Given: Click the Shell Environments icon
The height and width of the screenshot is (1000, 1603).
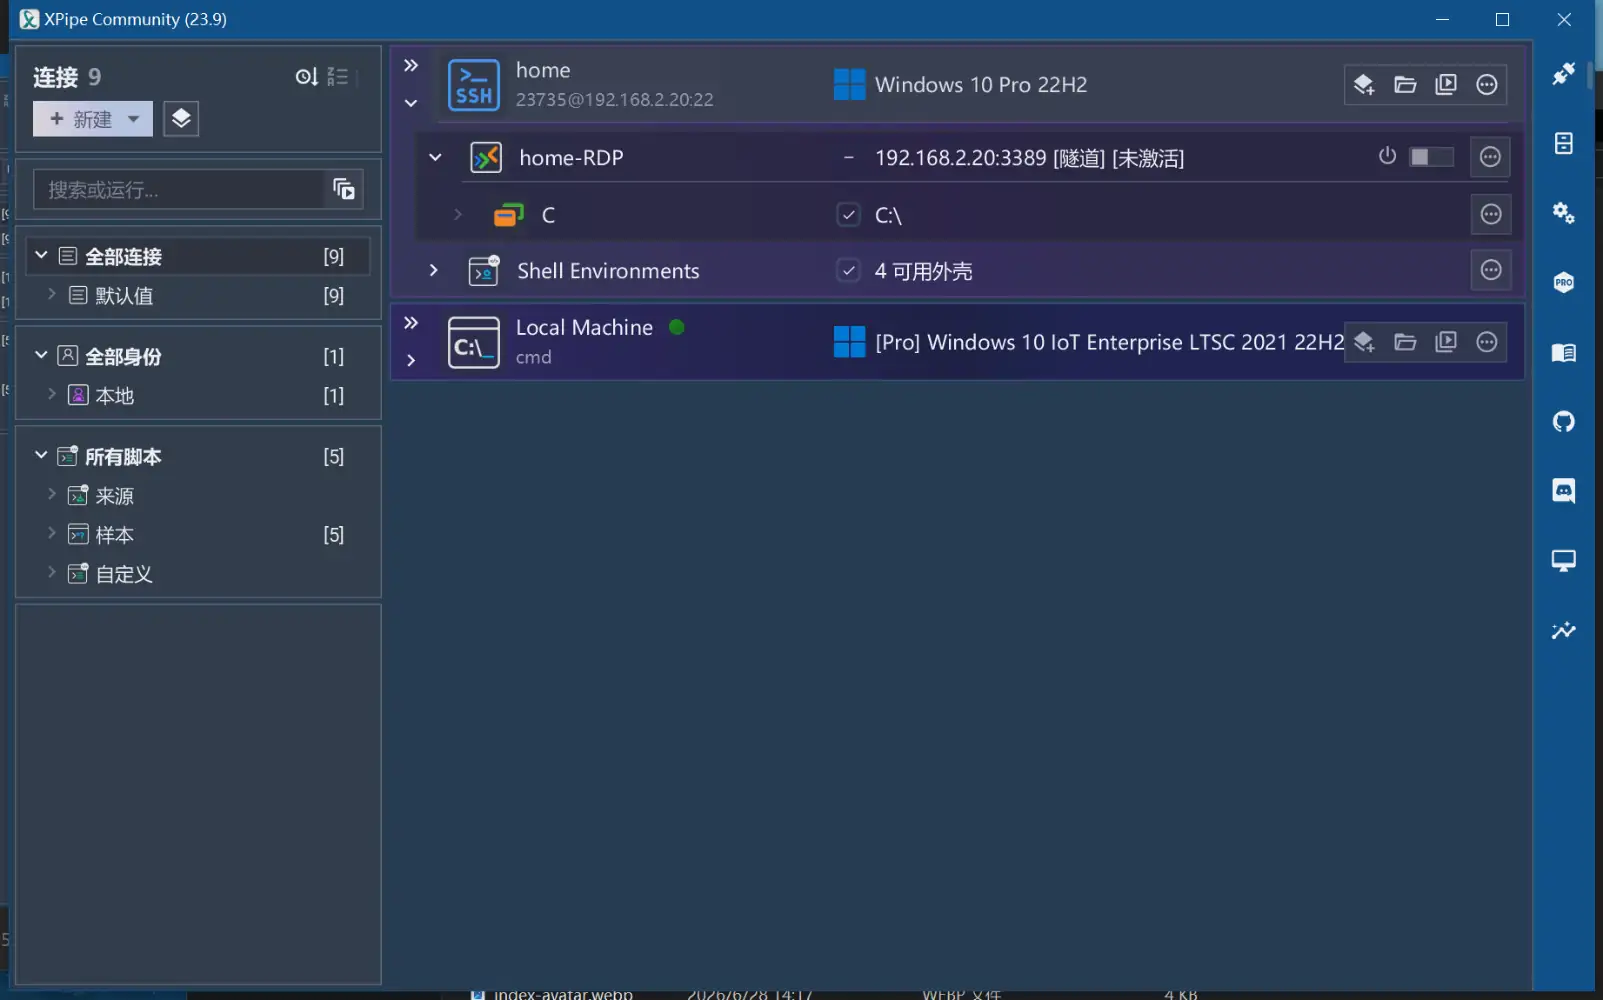Looking at the screenshot, I should [484, 271].
